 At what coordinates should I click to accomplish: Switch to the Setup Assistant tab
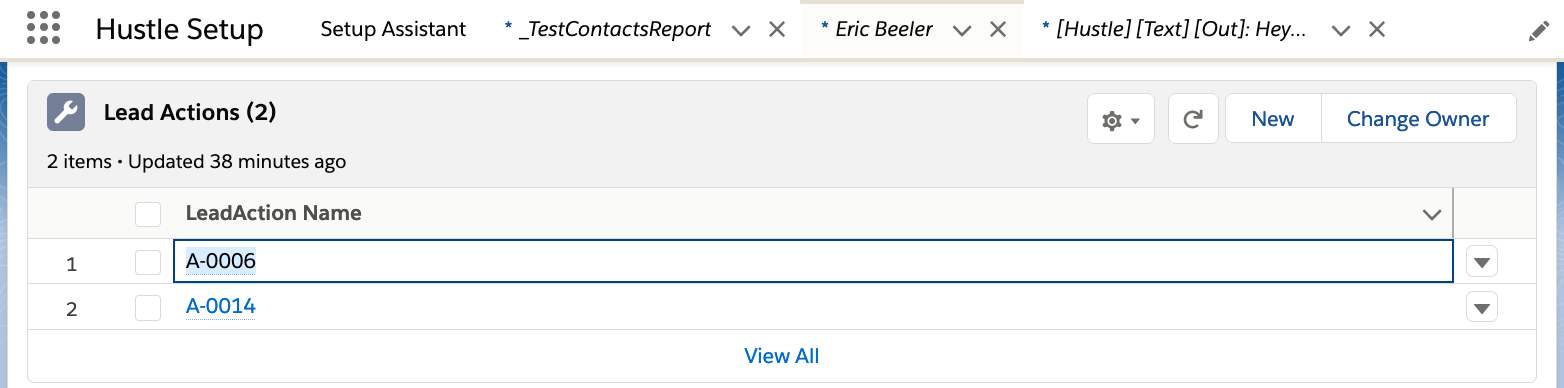393,29
